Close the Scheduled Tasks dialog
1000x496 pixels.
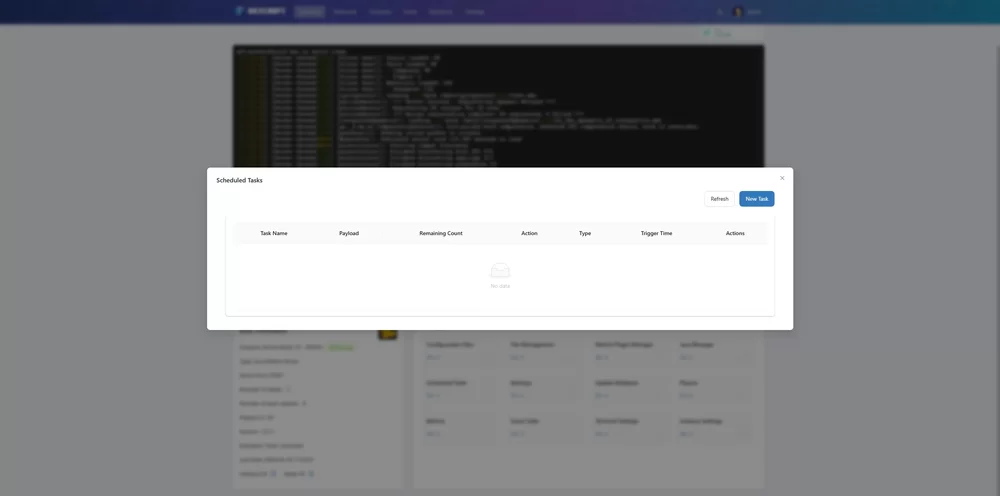782,179
